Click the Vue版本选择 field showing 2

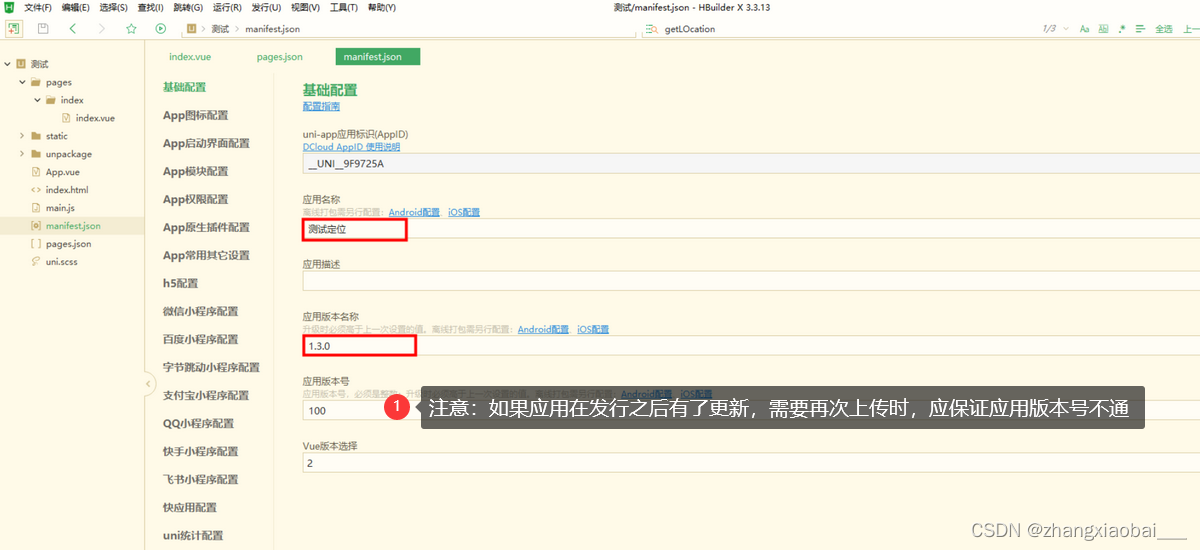(x=750, y=463)
